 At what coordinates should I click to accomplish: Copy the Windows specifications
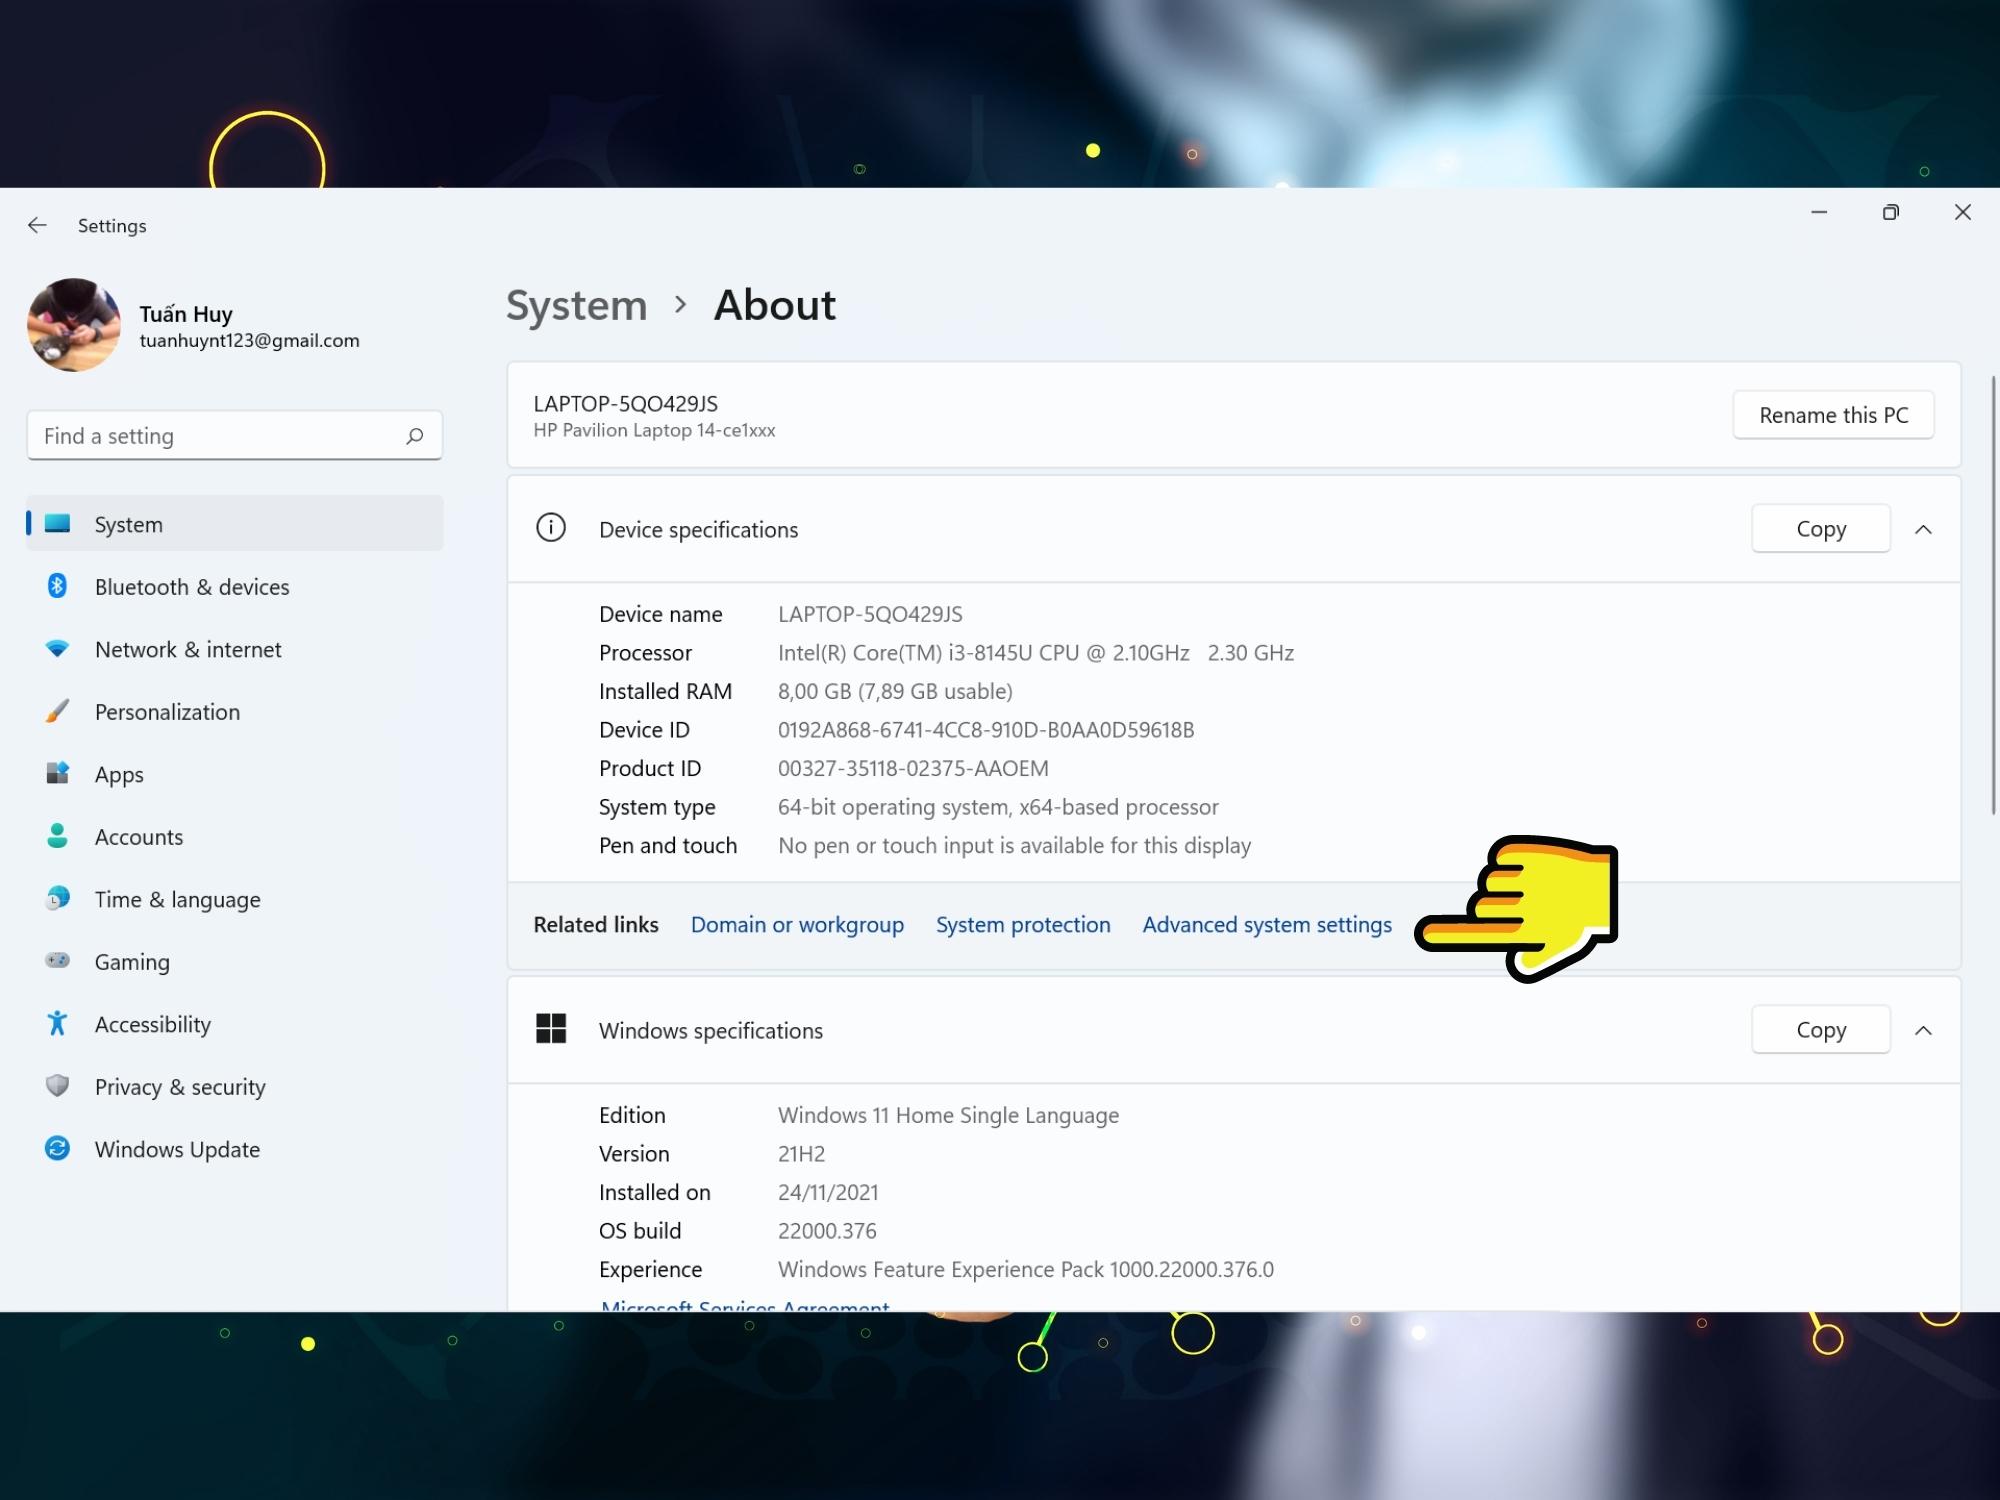coord(1821,1029)
